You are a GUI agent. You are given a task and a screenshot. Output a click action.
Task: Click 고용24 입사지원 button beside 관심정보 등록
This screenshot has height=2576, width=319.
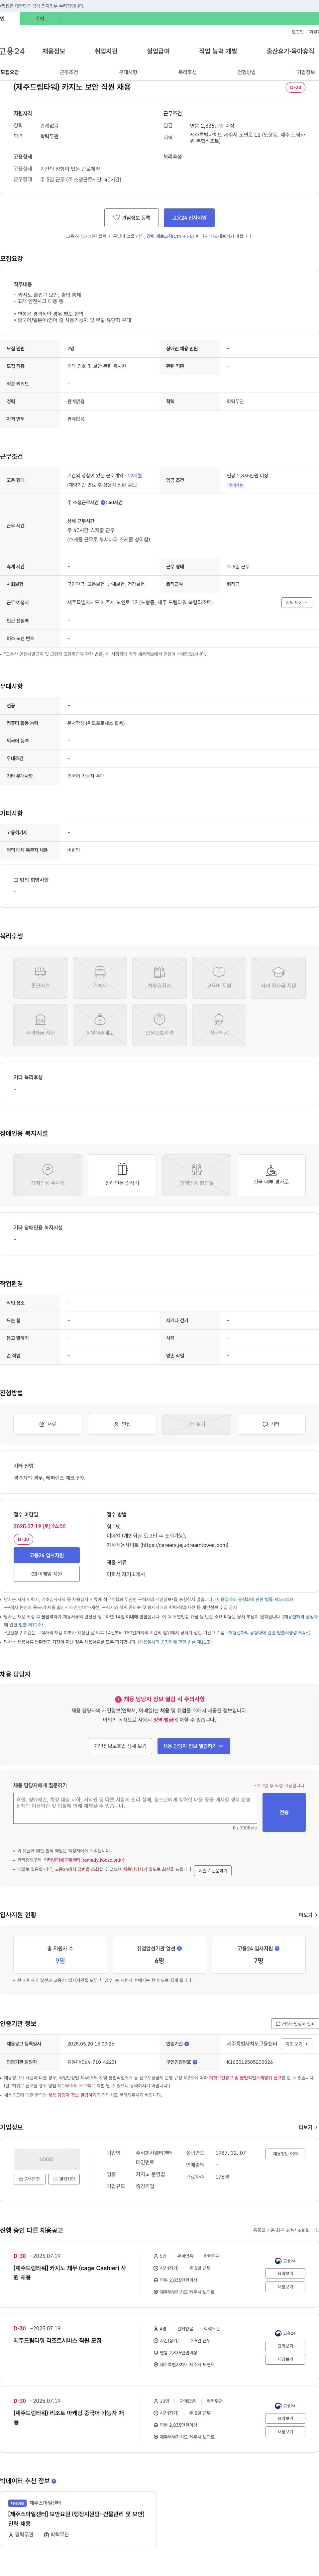click(189, 217)
